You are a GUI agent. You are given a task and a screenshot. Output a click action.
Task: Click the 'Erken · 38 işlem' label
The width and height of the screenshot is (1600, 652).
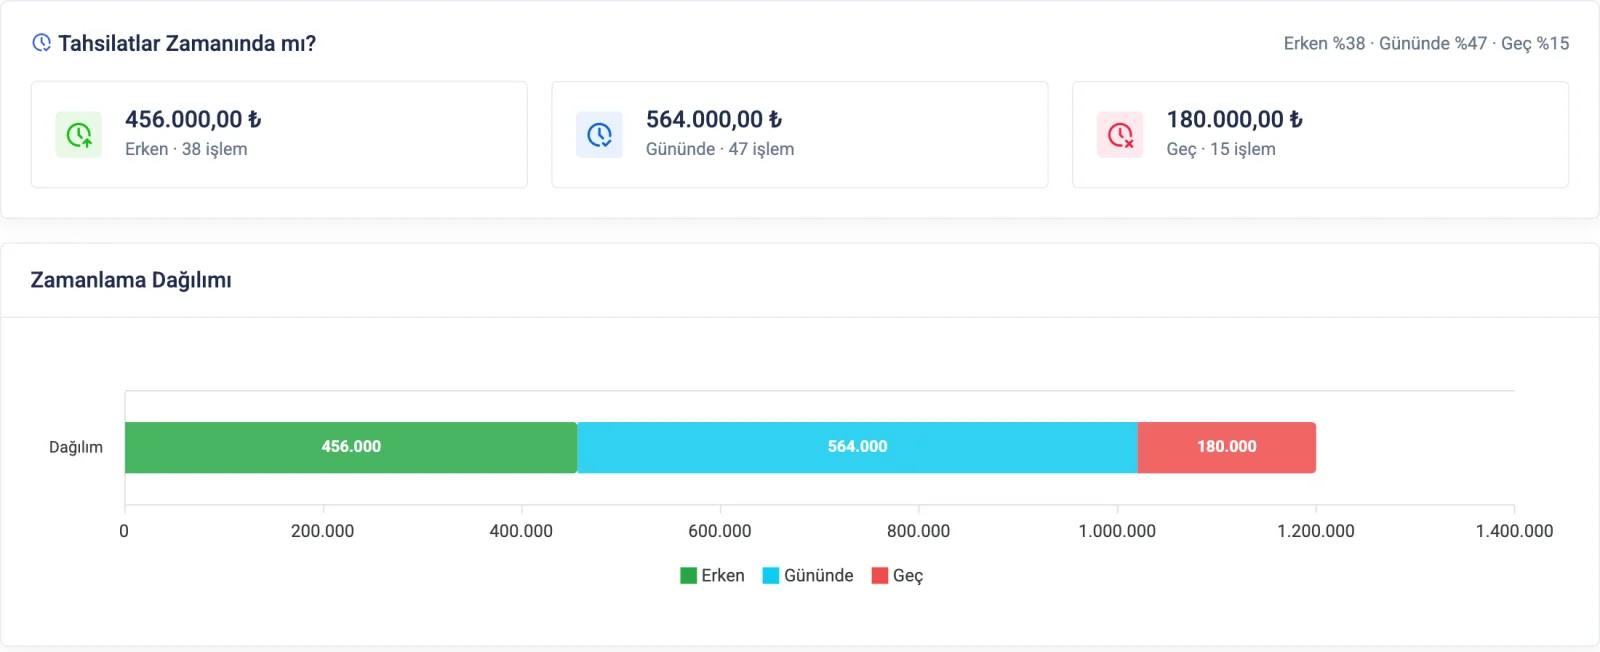[x=186, y=149]
